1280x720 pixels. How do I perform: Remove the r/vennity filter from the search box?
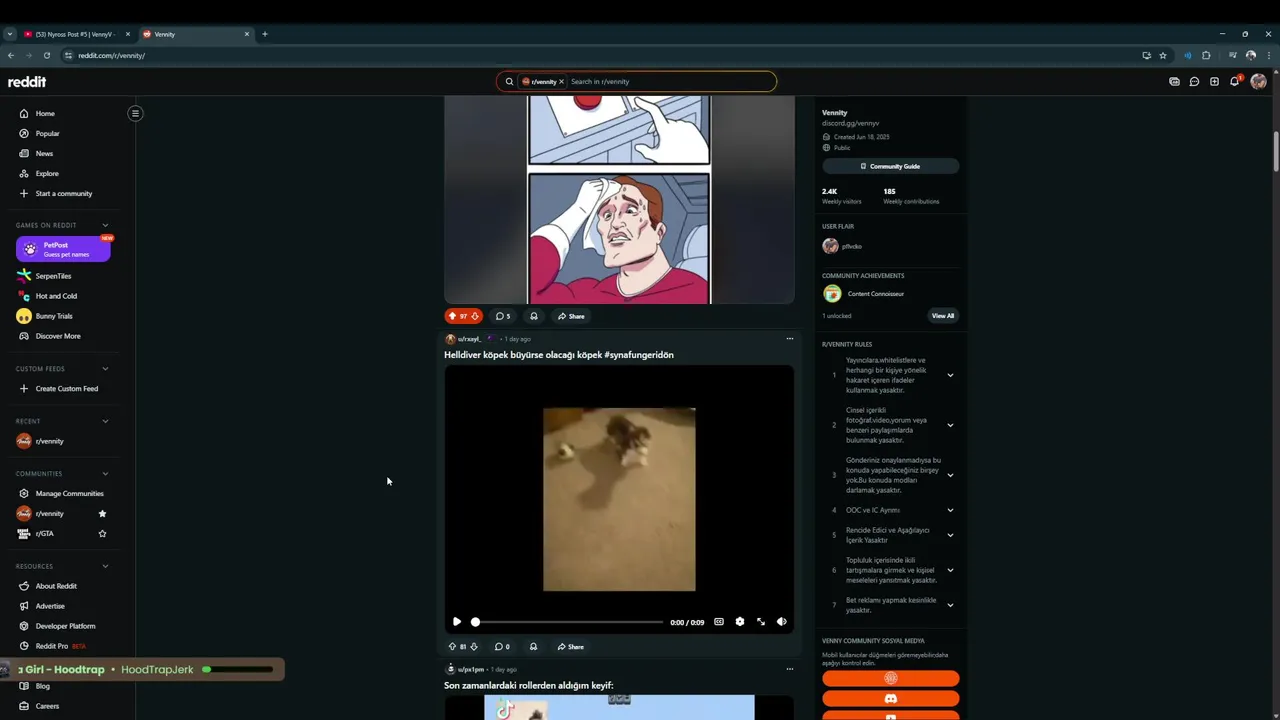[561, 82]
